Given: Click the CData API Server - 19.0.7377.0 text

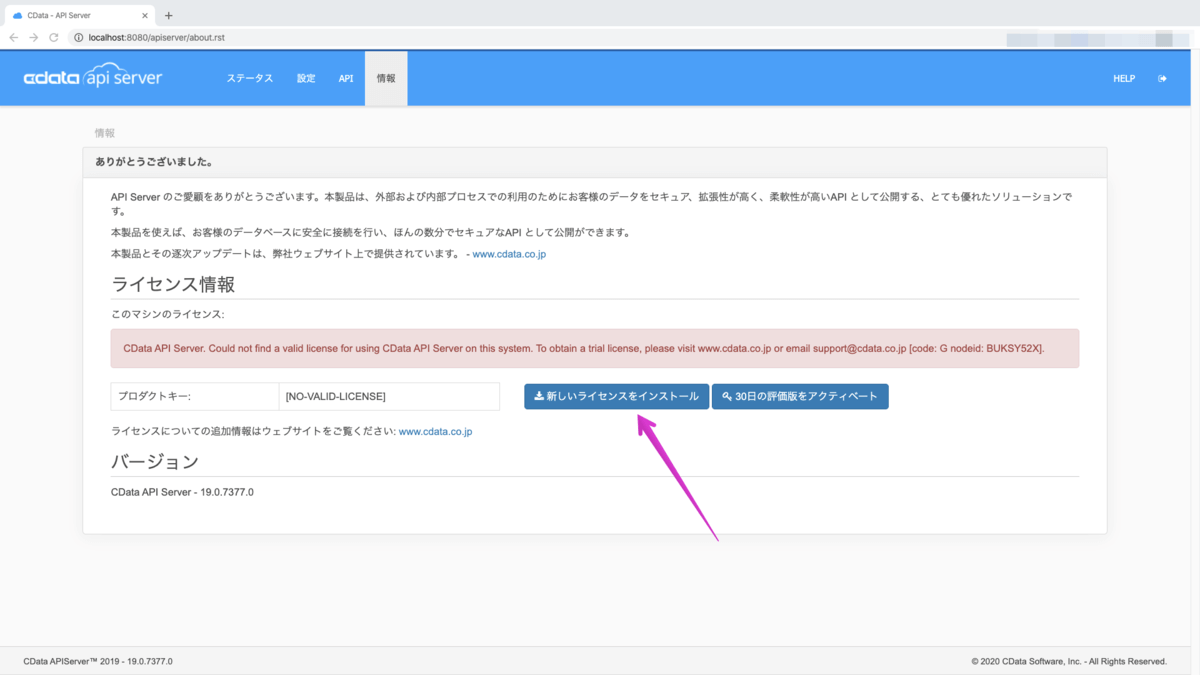Looking at the screenshot, I should tap(182, 492).
